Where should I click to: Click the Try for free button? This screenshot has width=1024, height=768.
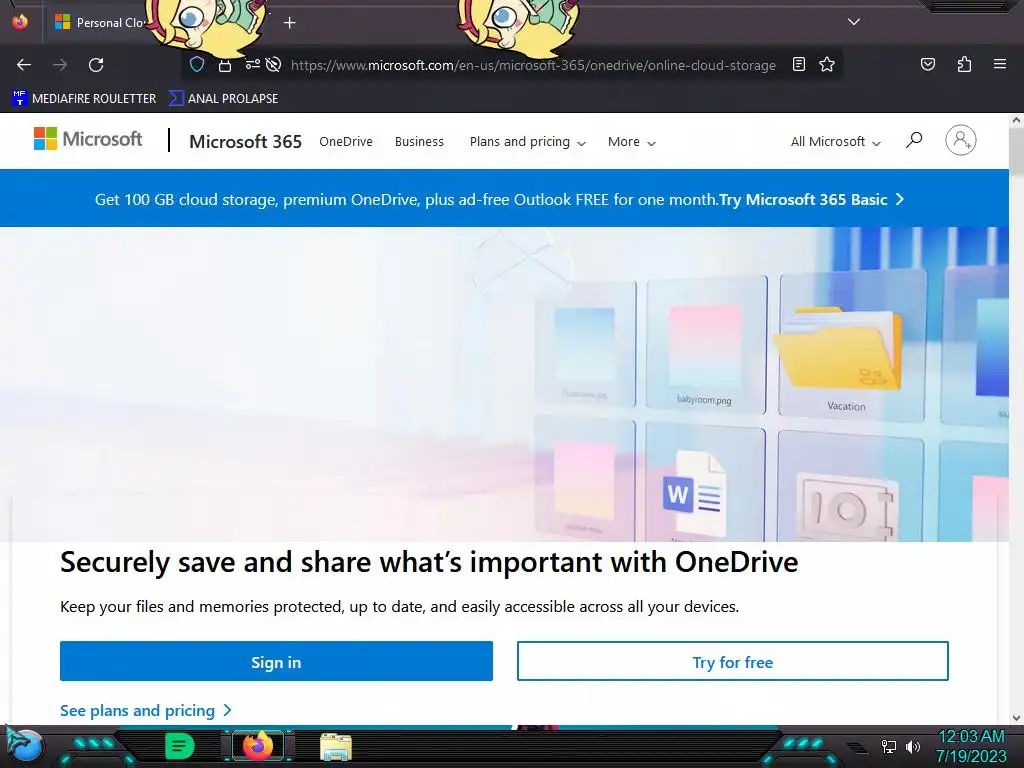[x=733, y=661]
